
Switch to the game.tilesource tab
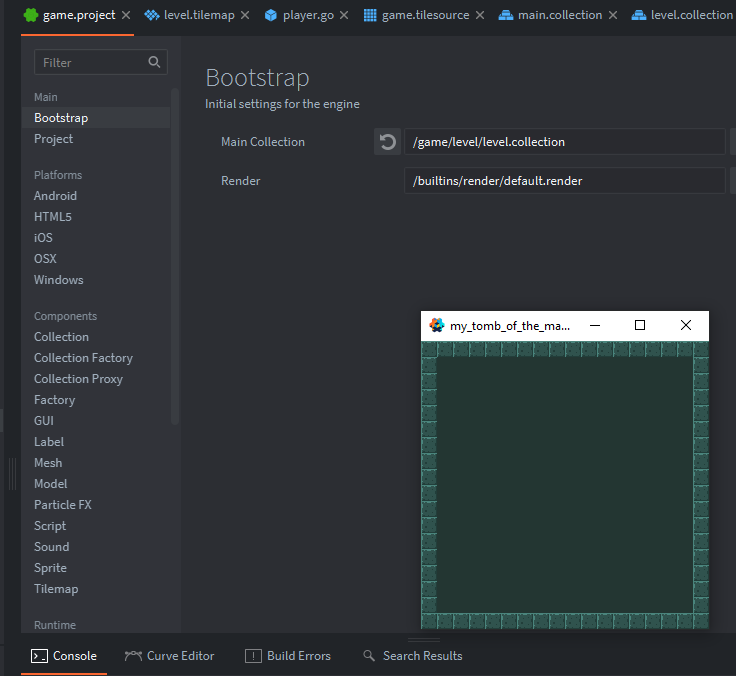(424, 16)
